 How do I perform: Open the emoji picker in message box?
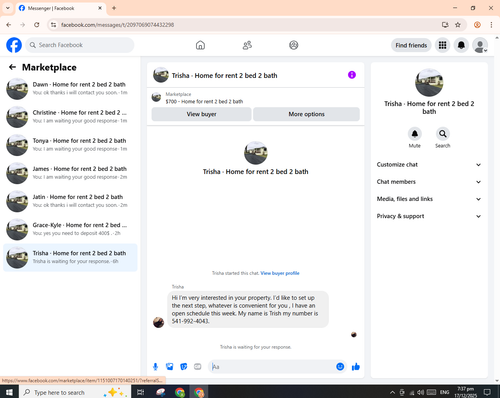[x=340, y=367]
